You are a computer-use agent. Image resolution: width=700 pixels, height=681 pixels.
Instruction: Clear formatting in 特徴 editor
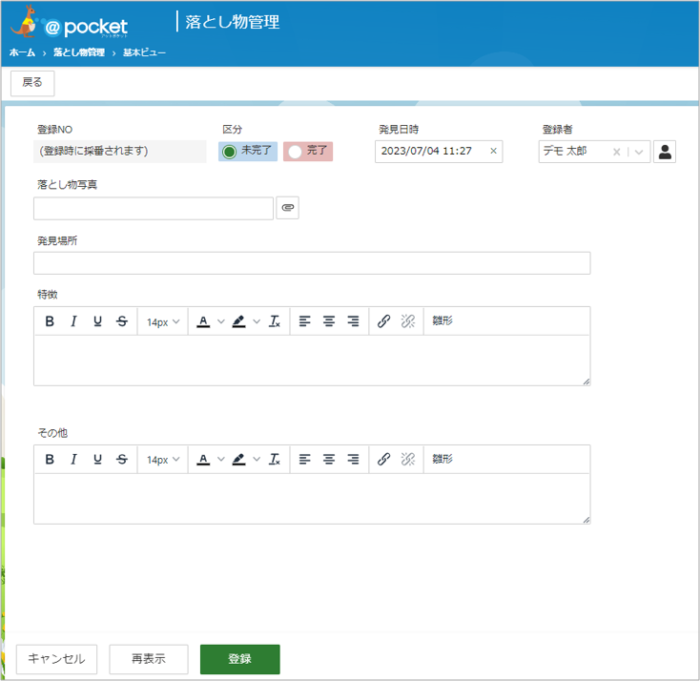click(274, 321)
